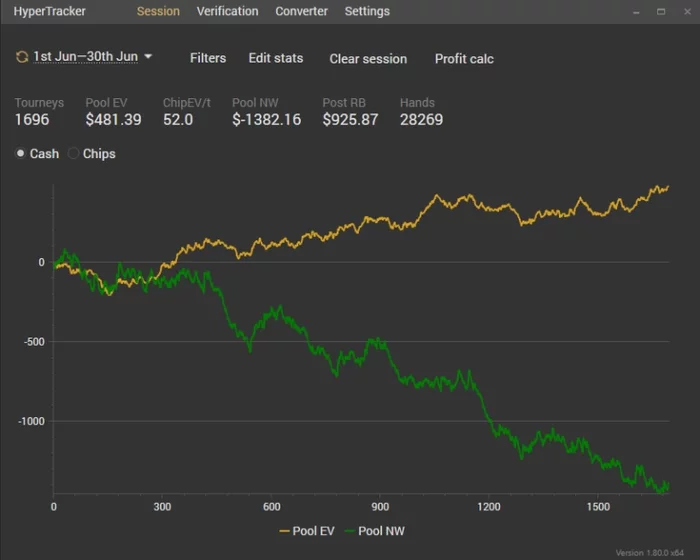Click the green Pool NW legend swatch
The width and height of the screenshot is (700, 560).
pyautogui.click(x=349, y=531)
